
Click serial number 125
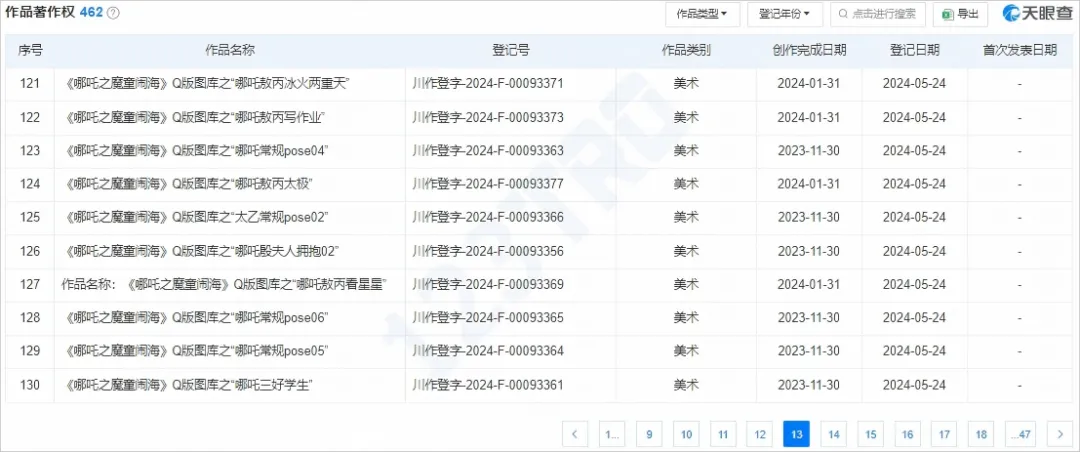point(30,218)
